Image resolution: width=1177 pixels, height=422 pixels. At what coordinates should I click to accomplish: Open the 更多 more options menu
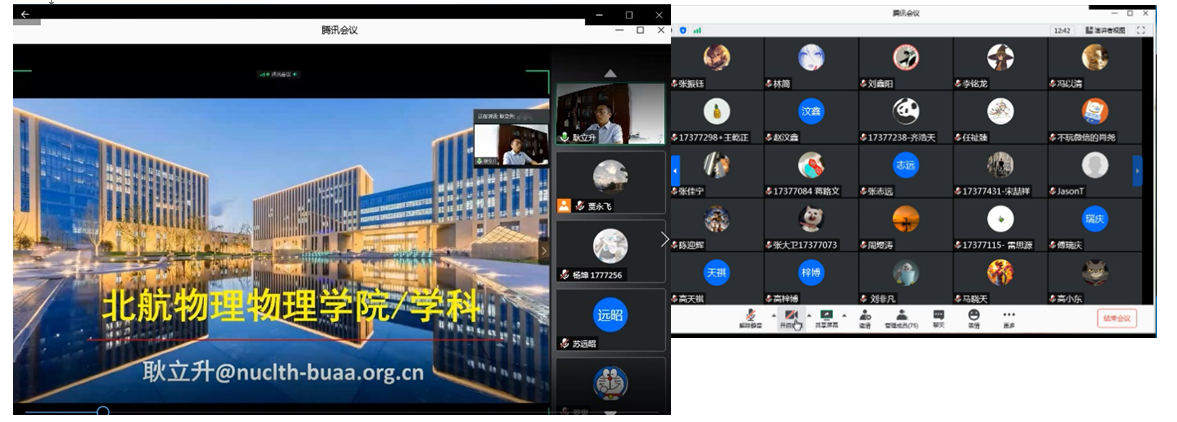pyautogui.click(x=1009, y=315)
